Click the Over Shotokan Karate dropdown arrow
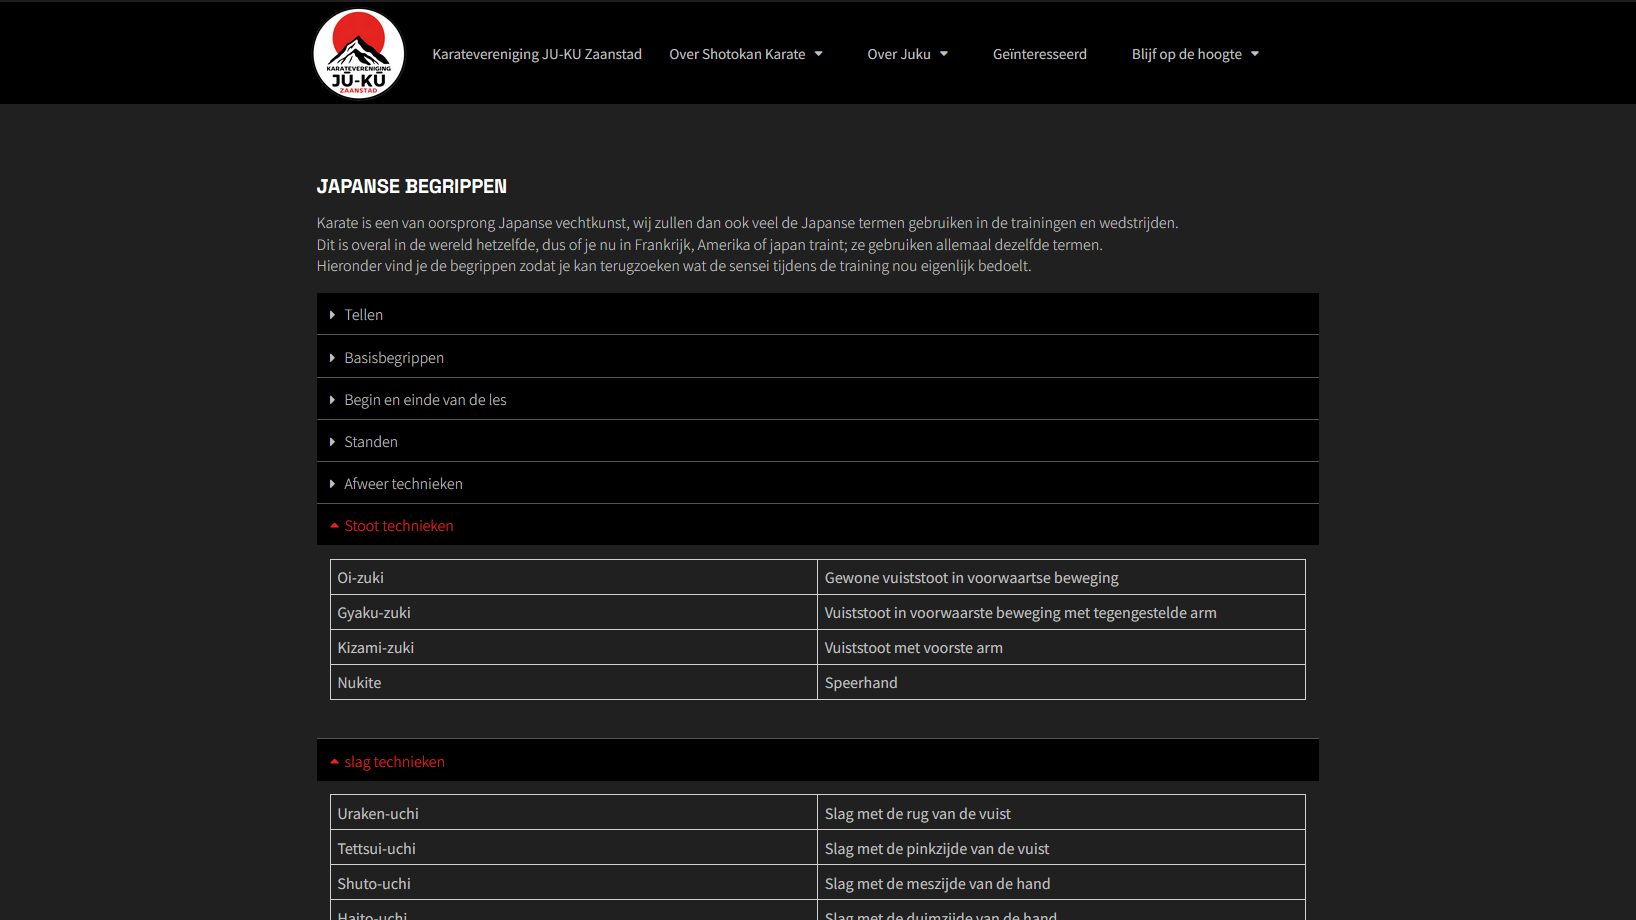 coord(819,54)
